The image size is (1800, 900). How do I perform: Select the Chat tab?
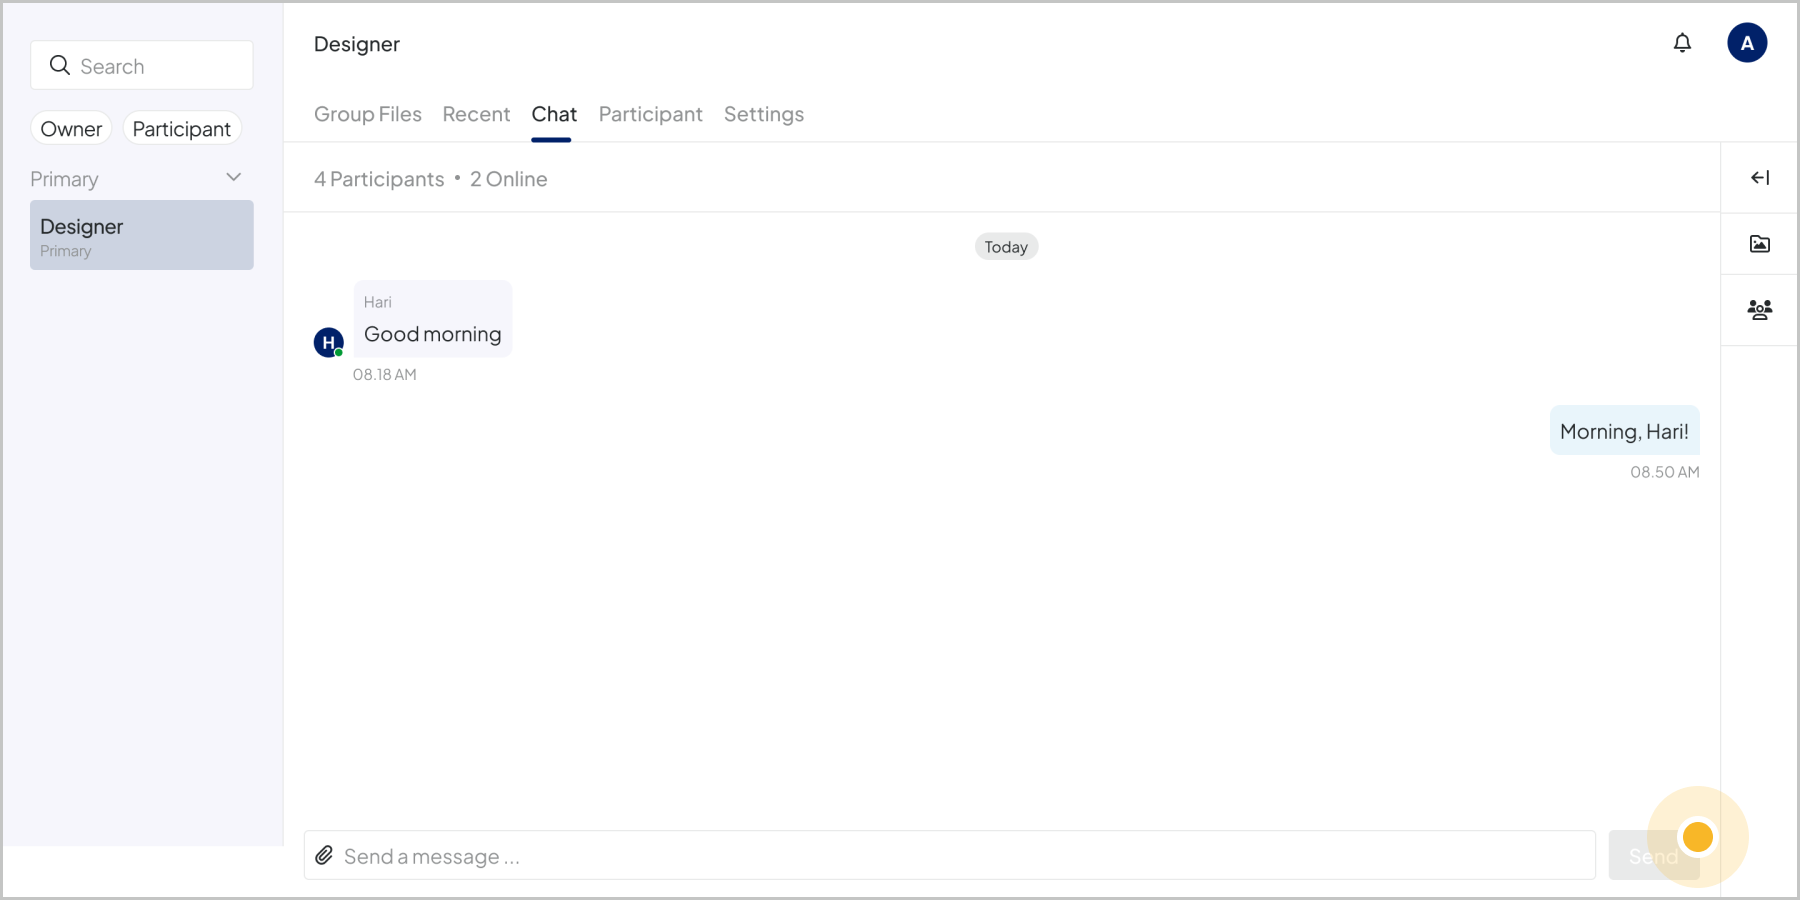554,115
